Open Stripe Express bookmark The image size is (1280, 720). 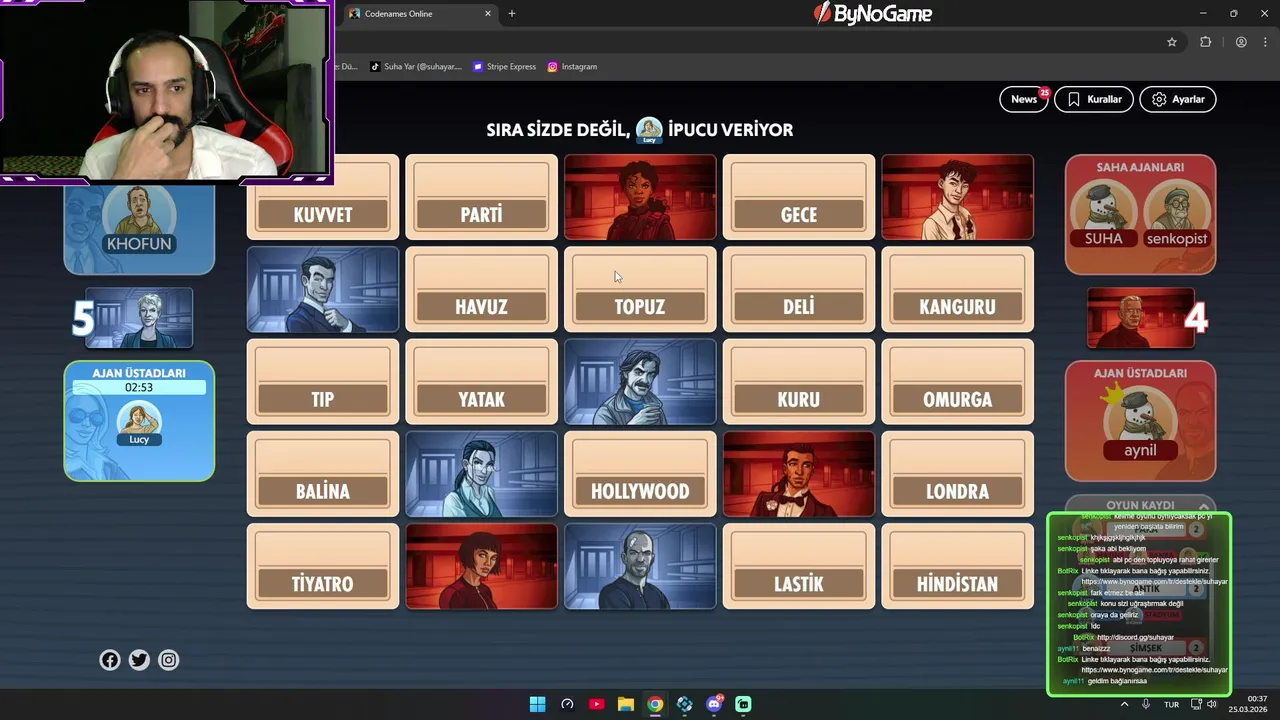tap(505, 67)
